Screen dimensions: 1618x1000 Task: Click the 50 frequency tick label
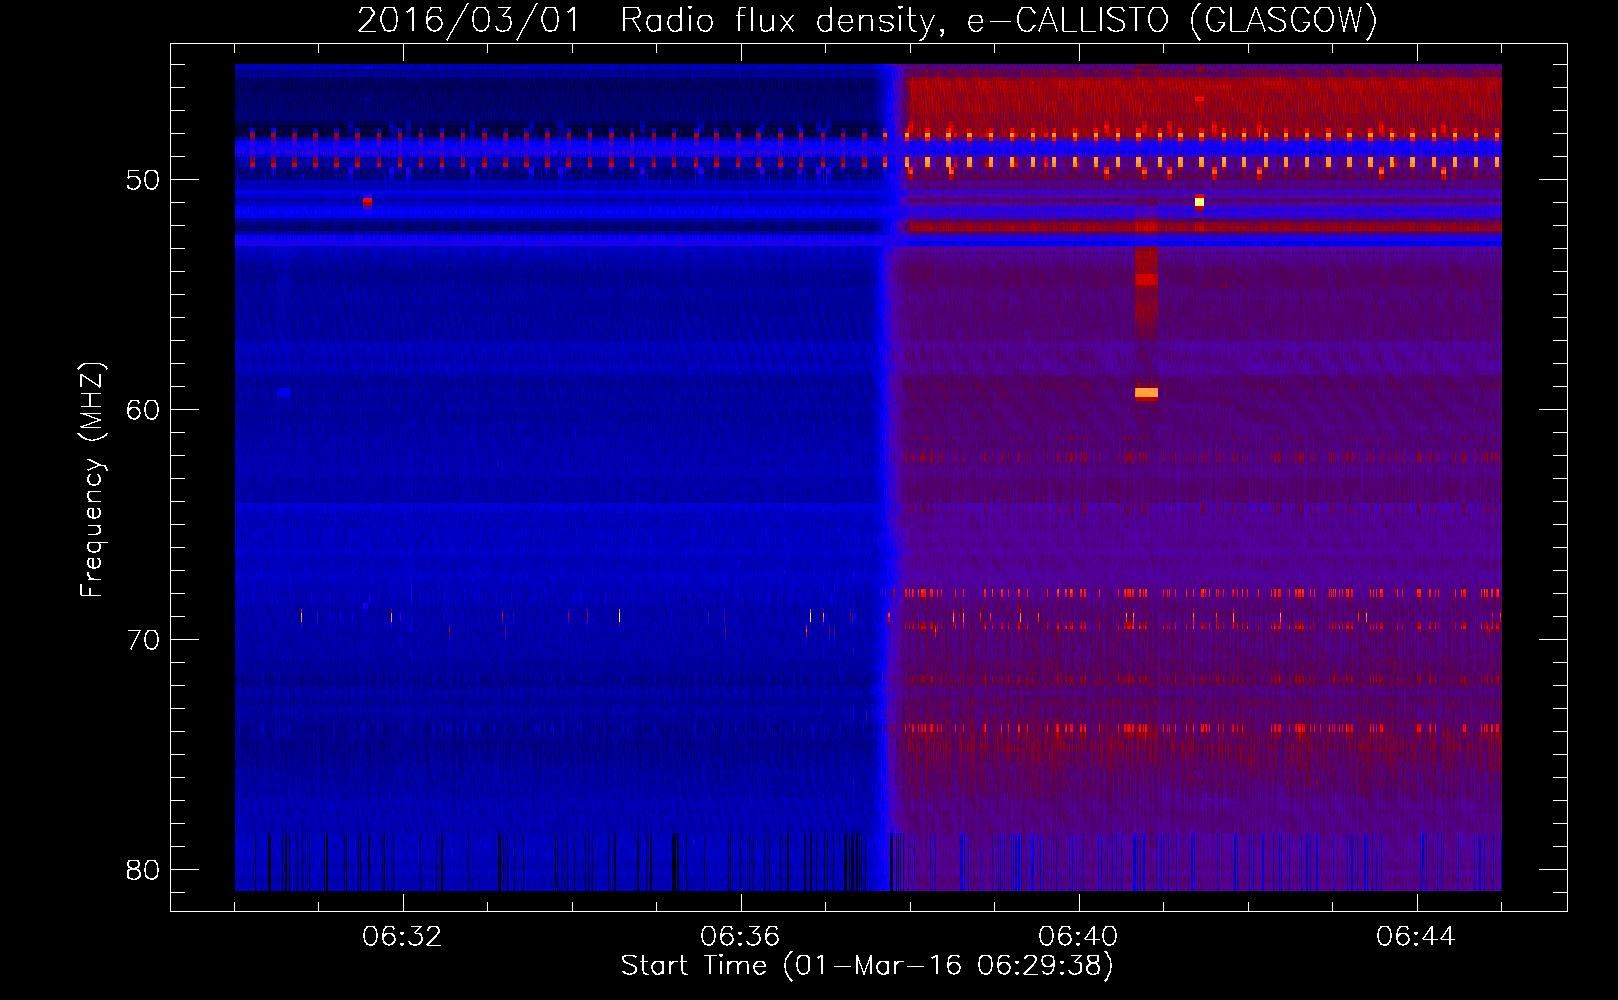point(143,180)
